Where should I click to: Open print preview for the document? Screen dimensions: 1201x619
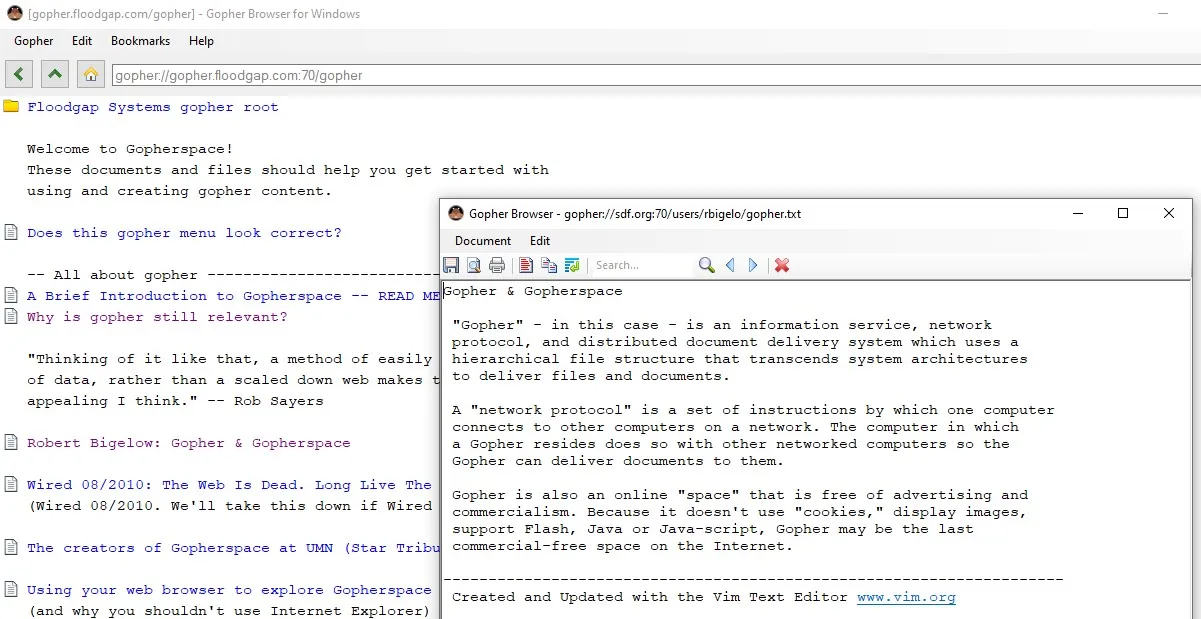tap(473, 264)
